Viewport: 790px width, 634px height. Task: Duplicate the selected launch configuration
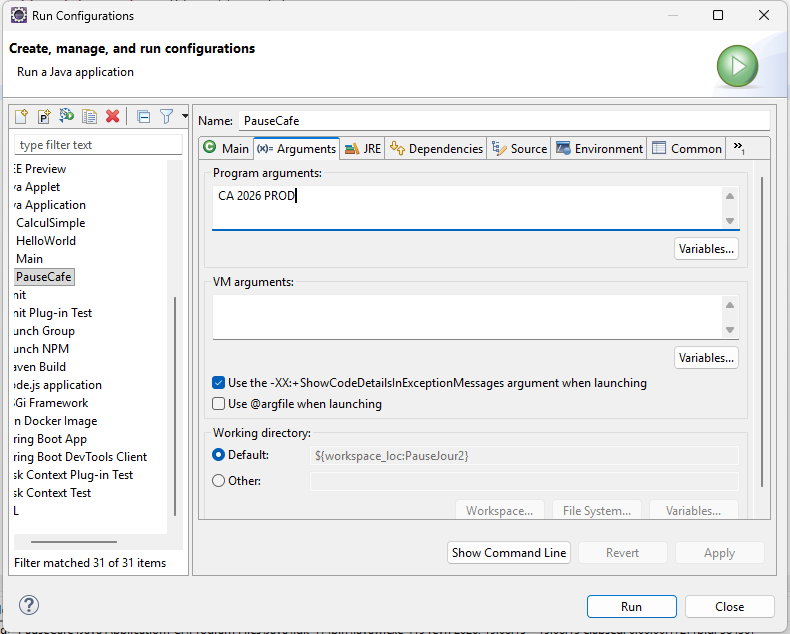89,116
